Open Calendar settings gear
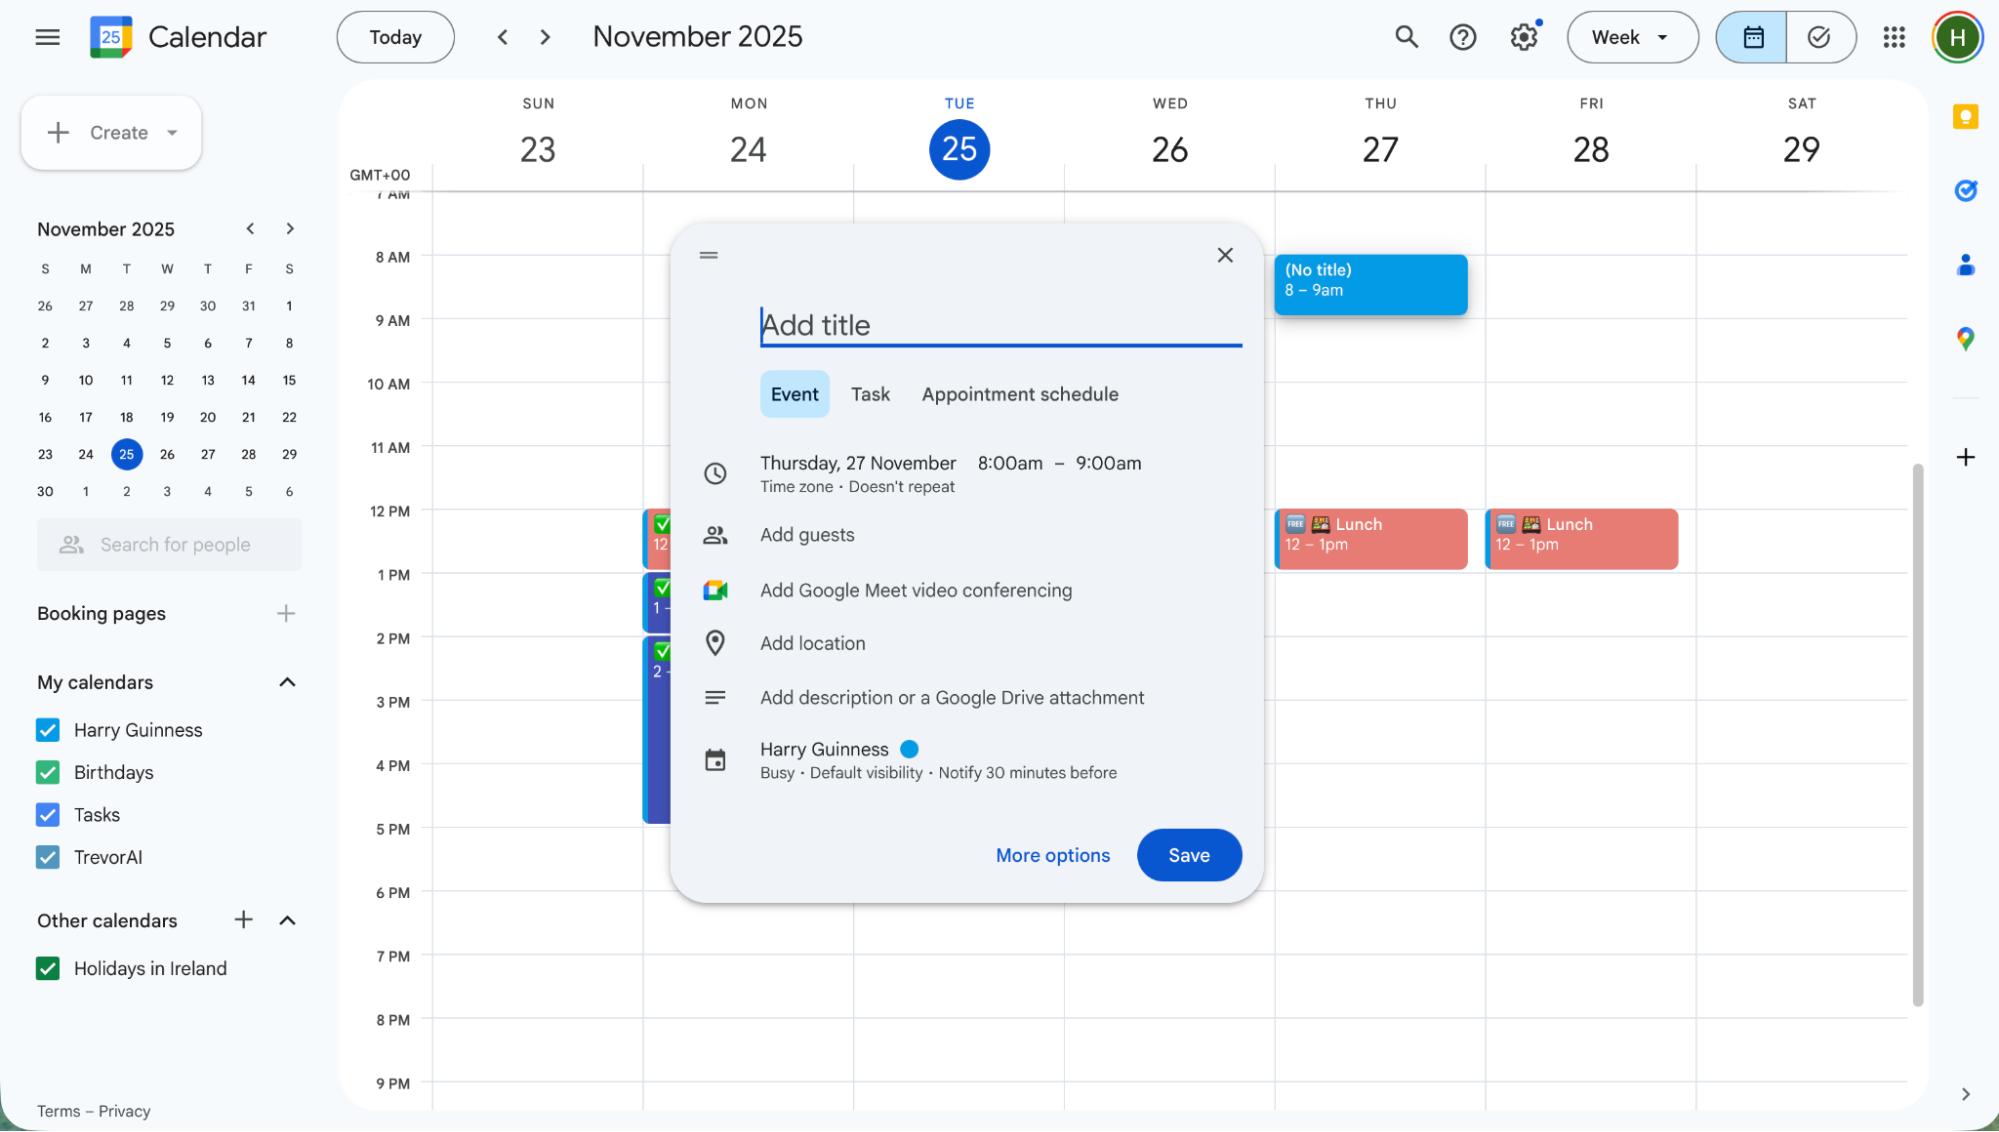The image size is (1999, 1132). [1523, 37]
